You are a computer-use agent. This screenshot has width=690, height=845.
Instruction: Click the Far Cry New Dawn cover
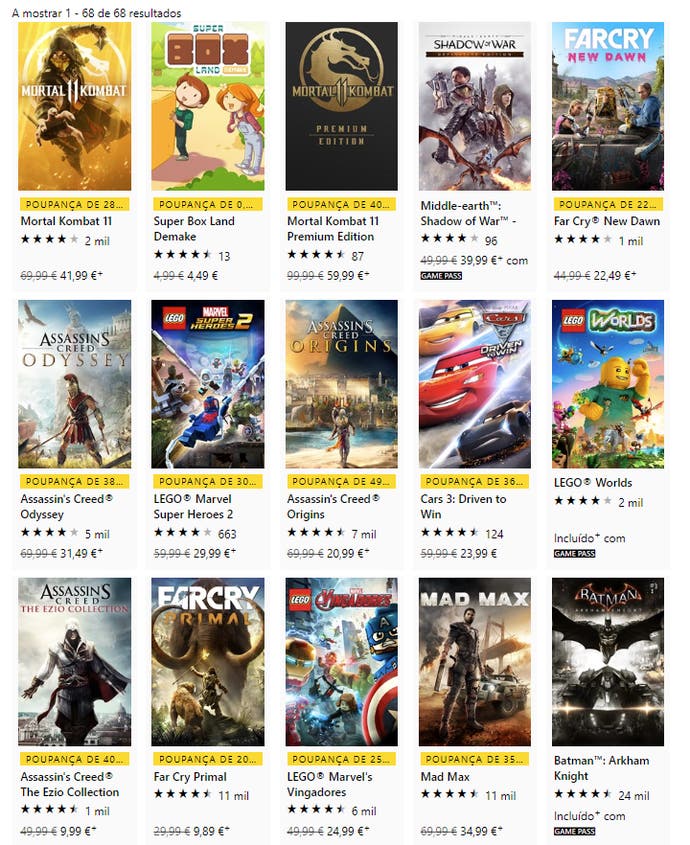608,106
